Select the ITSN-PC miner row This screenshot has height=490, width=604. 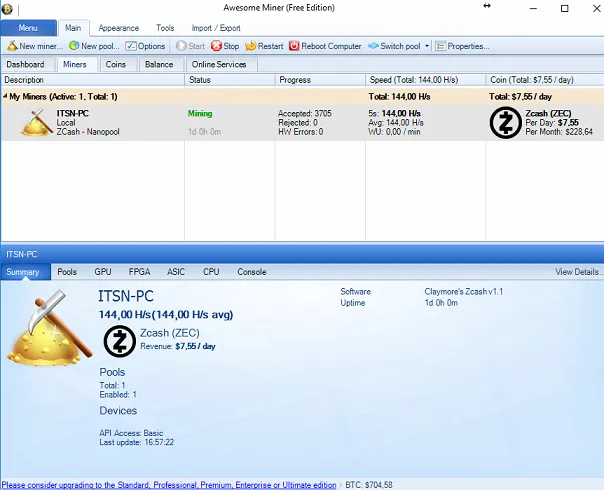302,122
